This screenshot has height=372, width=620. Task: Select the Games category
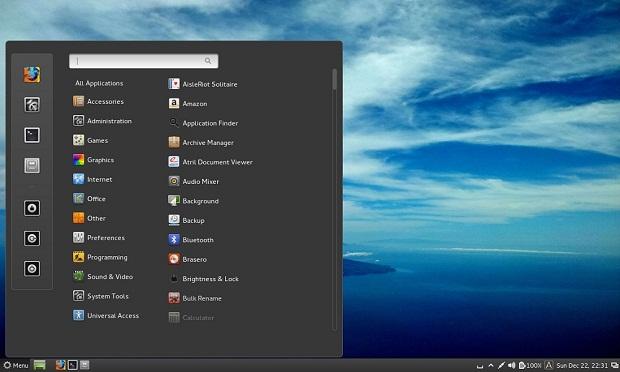pyautogui.click(x=91, y=140)
